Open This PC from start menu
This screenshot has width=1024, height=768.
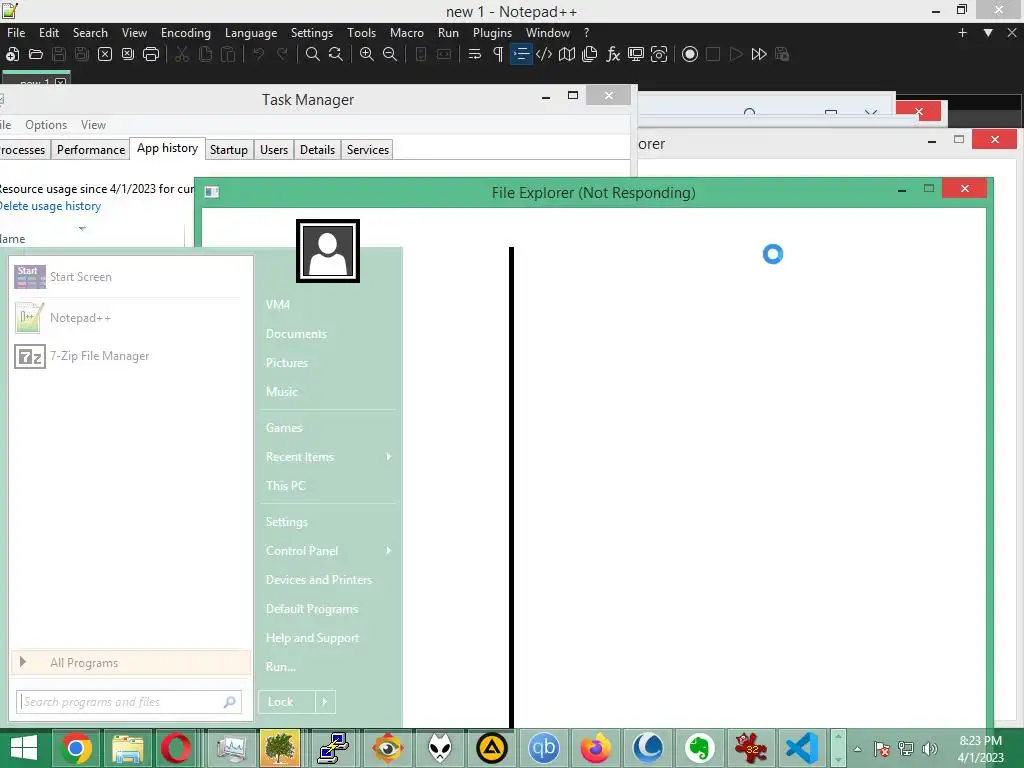[x=285, y=486]
